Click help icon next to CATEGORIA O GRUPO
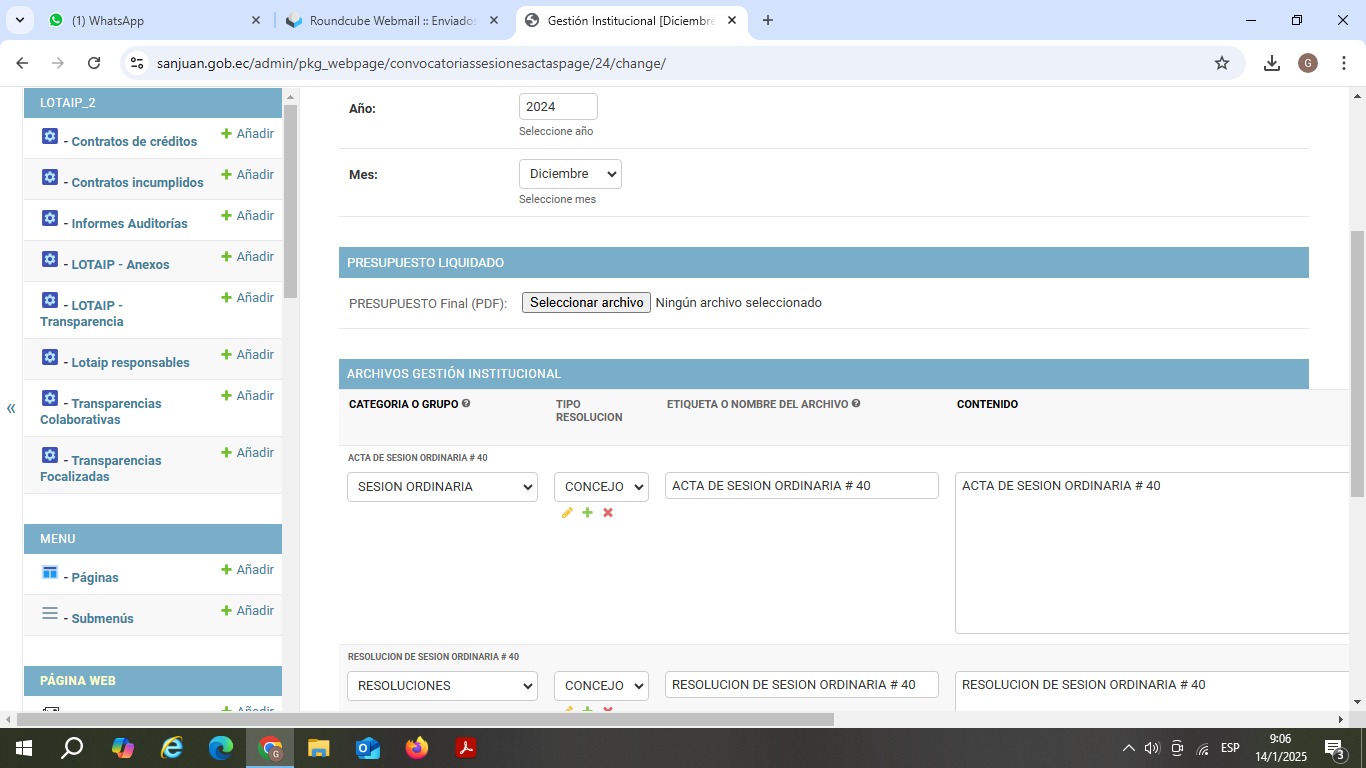 point(466,404)
